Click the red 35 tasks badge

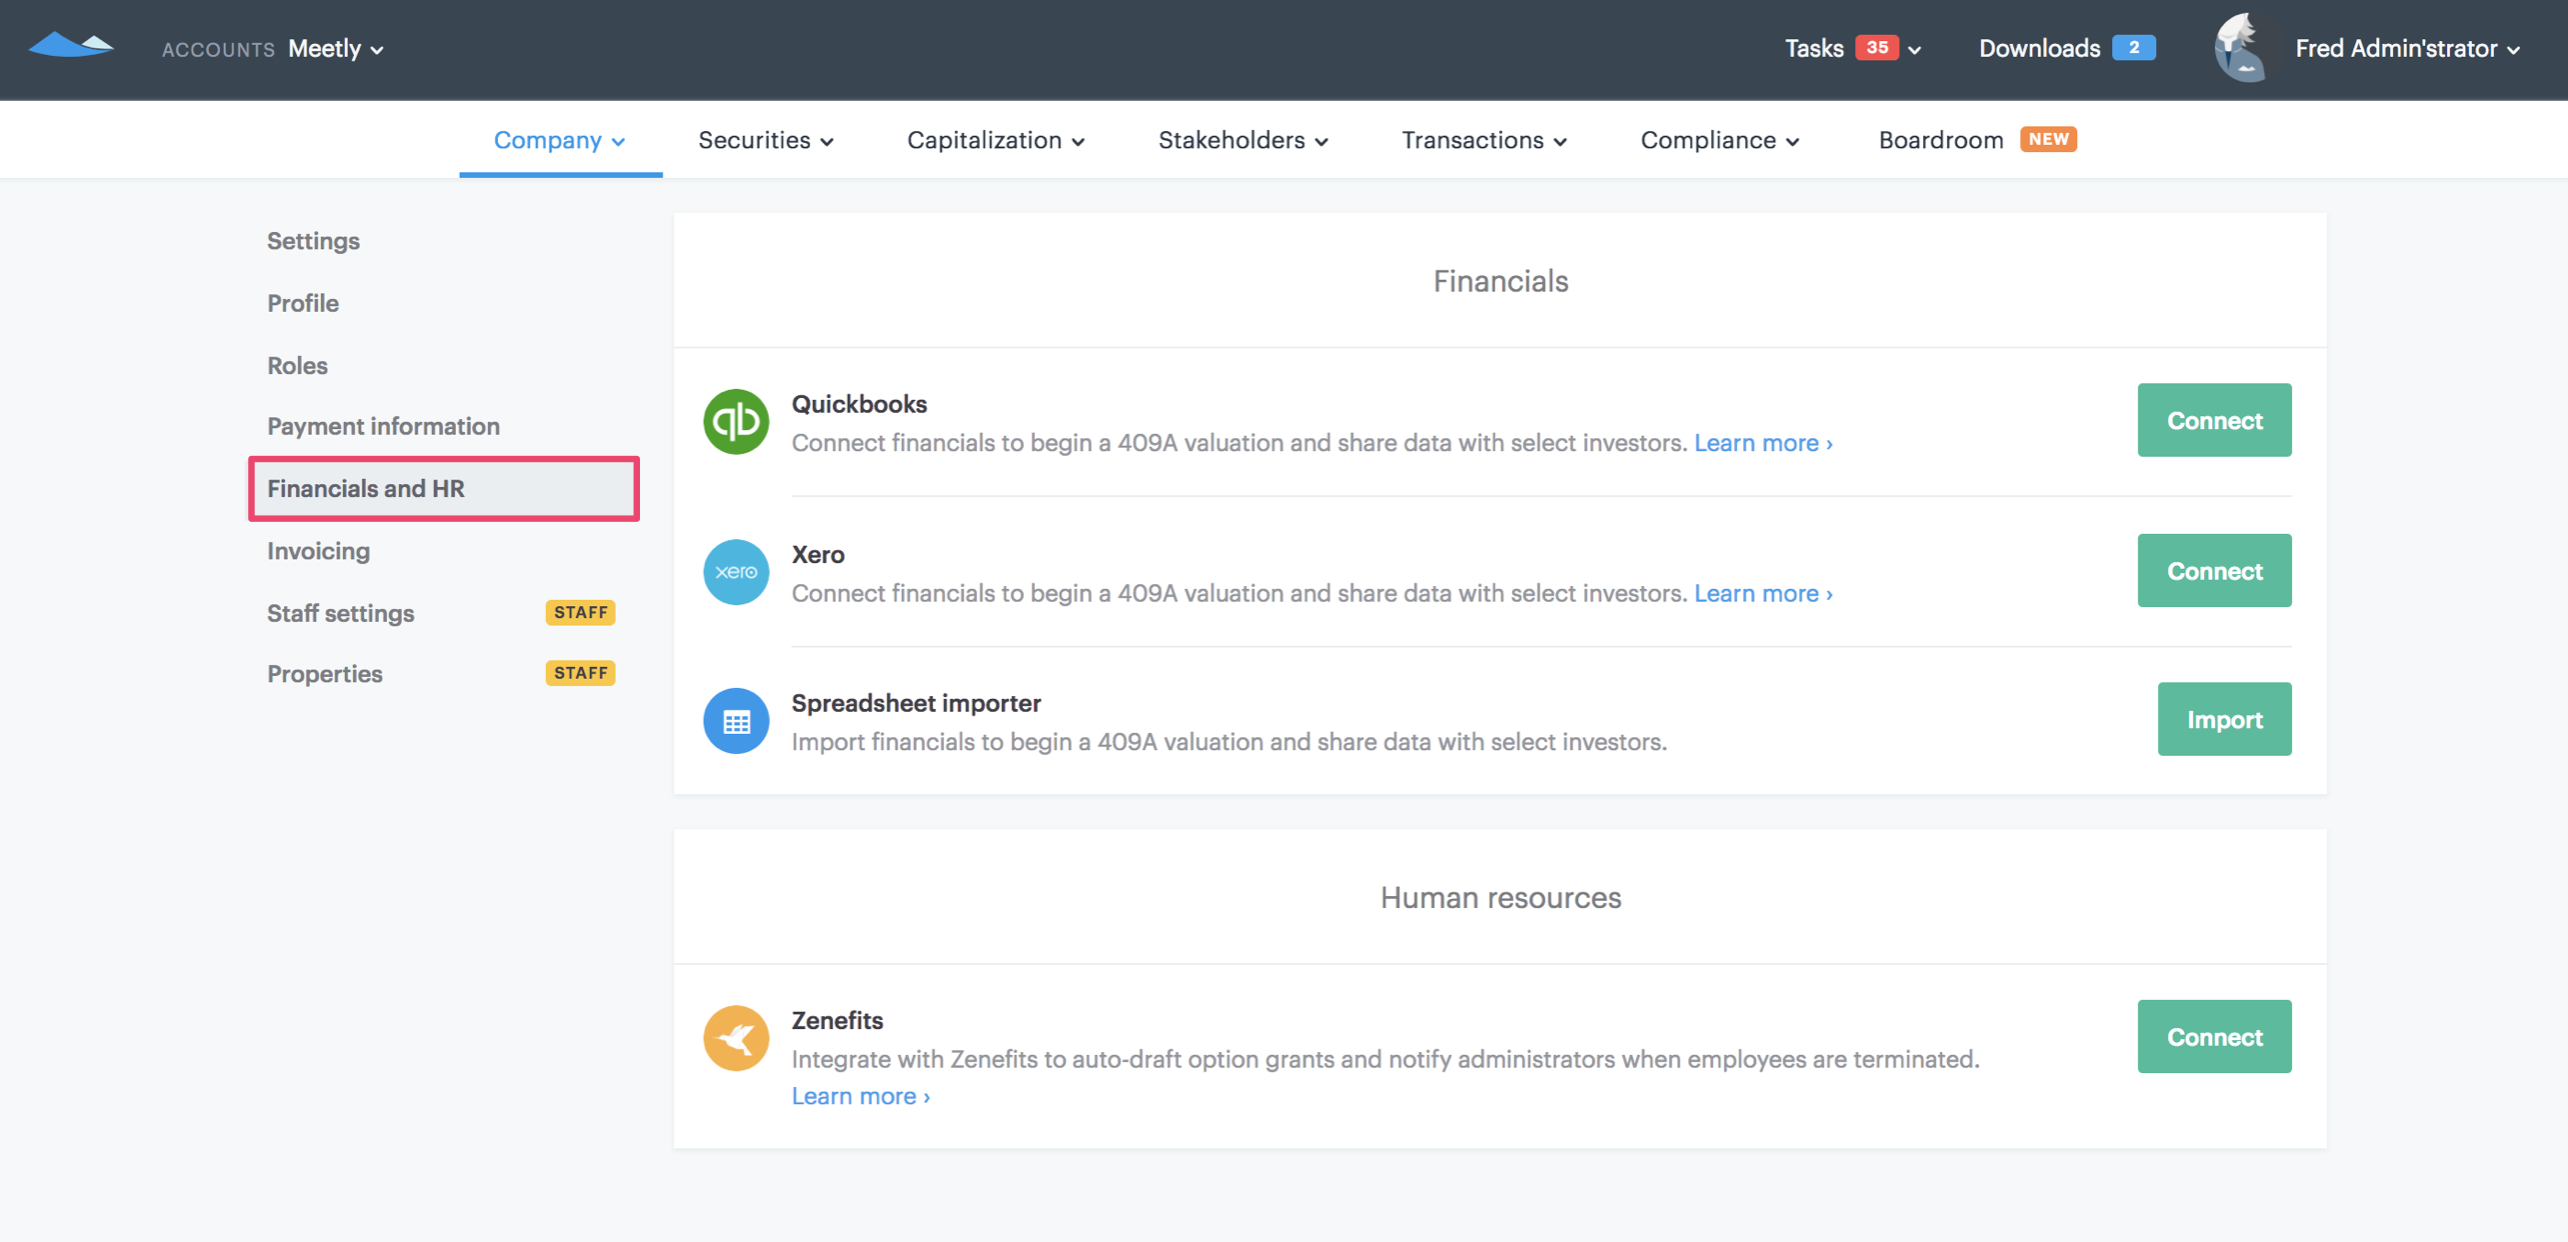[x=1876, y=47]
